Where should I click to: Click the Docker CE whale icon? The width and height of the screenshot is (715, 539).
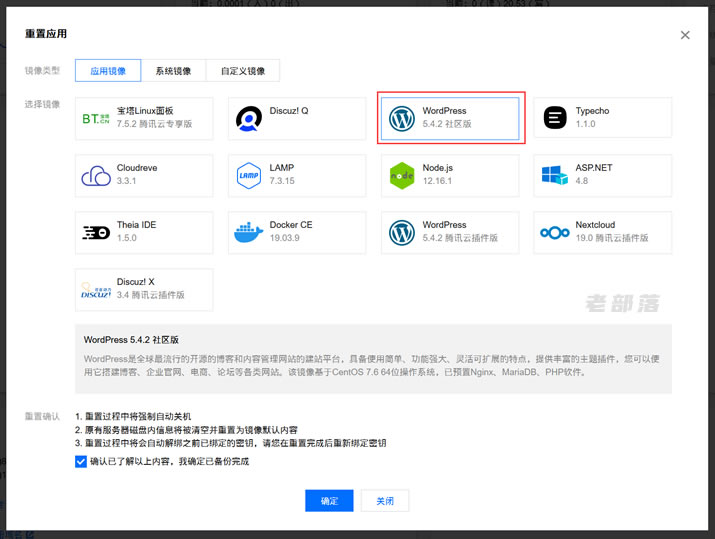tap(249, 232)
